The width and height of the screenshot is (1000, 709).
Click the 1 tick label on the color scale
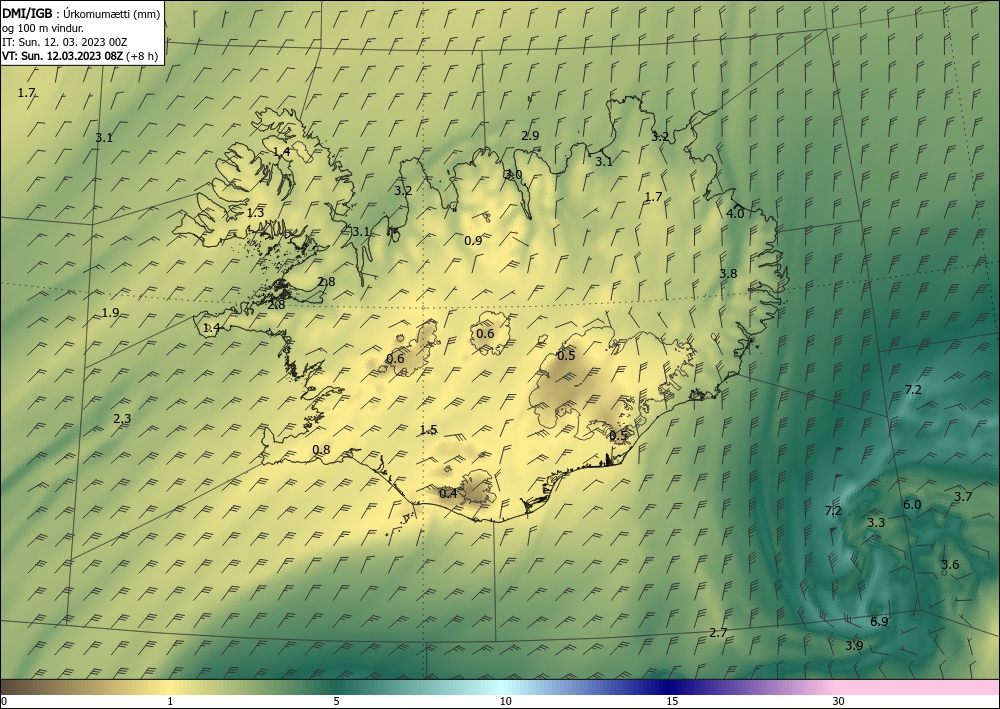[170, 702]
